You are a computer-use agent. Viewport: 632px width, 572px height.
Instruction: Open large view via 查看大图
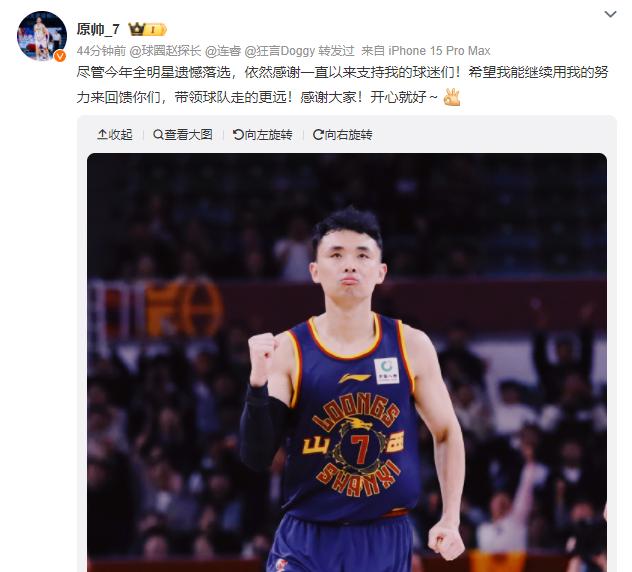(x=183, y=135)
